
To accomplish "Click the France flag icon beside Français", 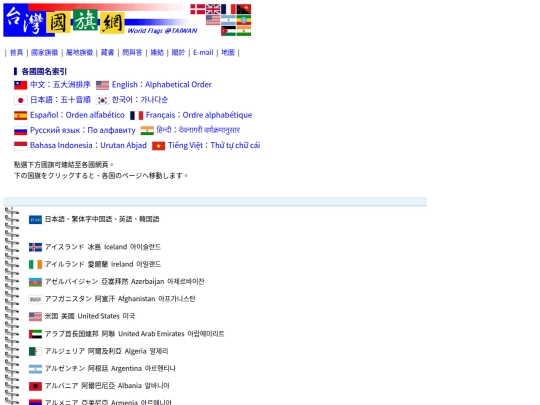I will tap(136, 115).
